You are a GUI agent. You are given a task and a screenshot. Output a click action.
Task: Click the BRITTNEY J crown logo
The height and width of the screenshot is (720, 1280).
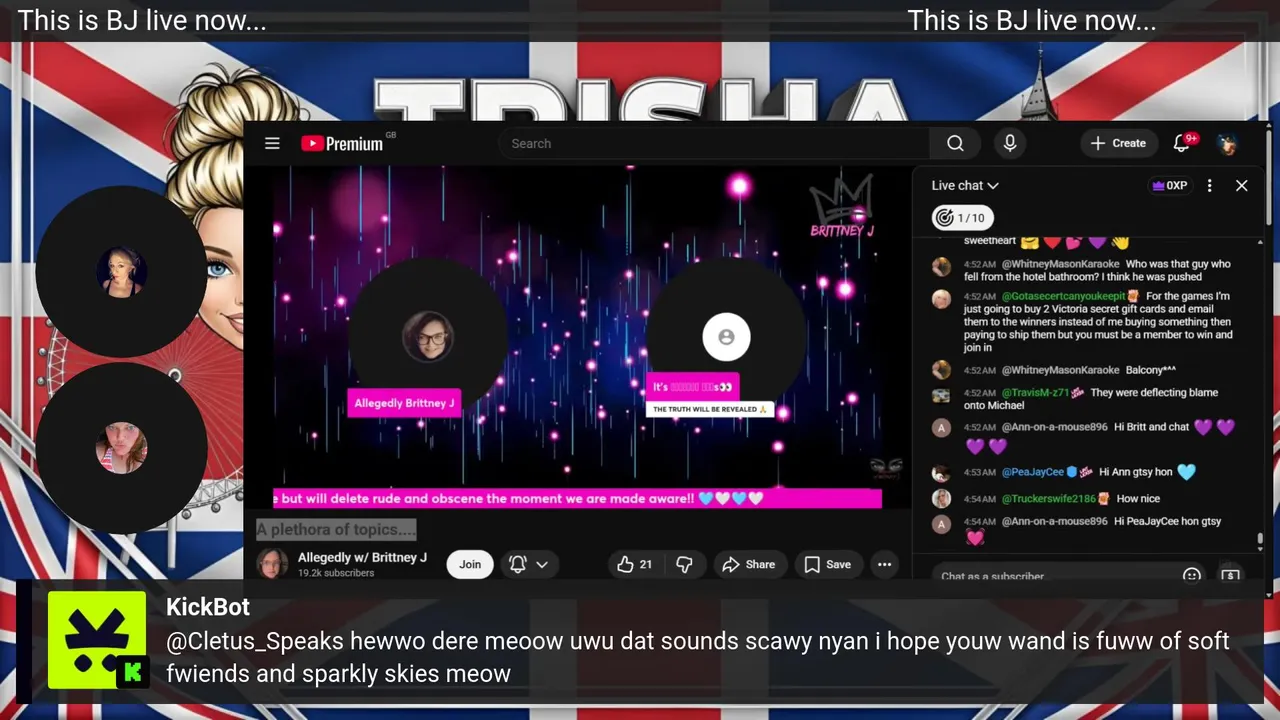(x=842, y=208)
